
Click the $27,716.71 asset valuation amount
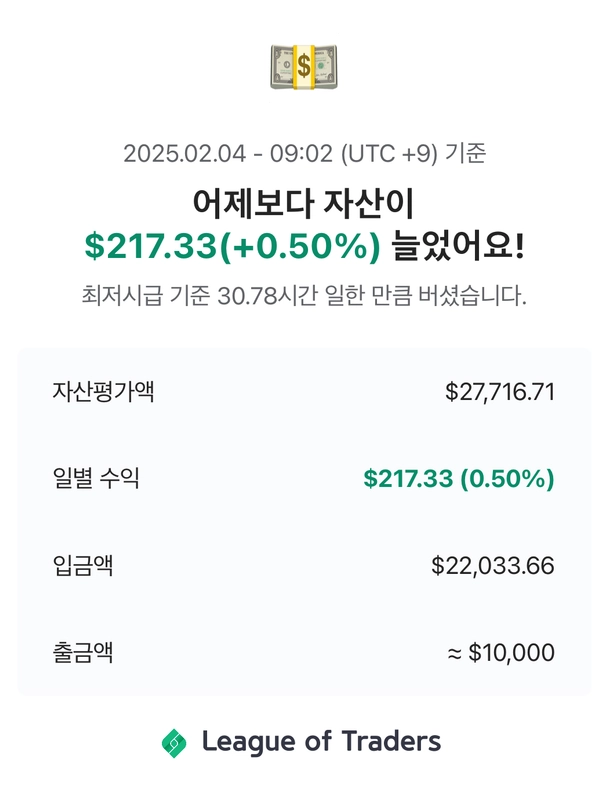(500, 392)
